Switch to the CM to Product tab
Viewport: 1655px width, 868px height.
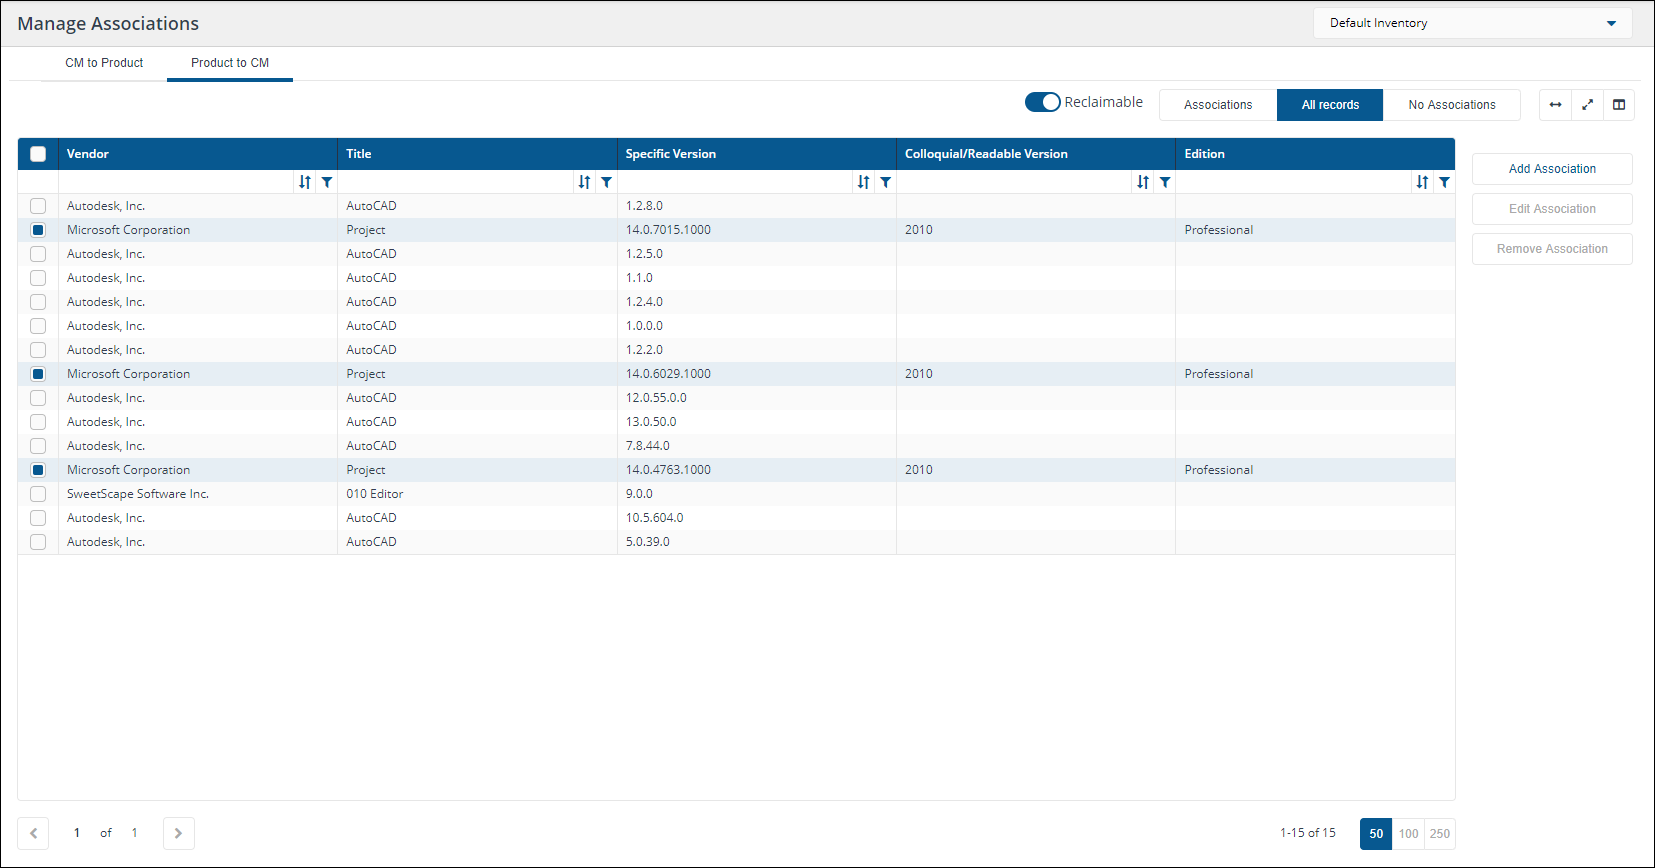(104, 63)
